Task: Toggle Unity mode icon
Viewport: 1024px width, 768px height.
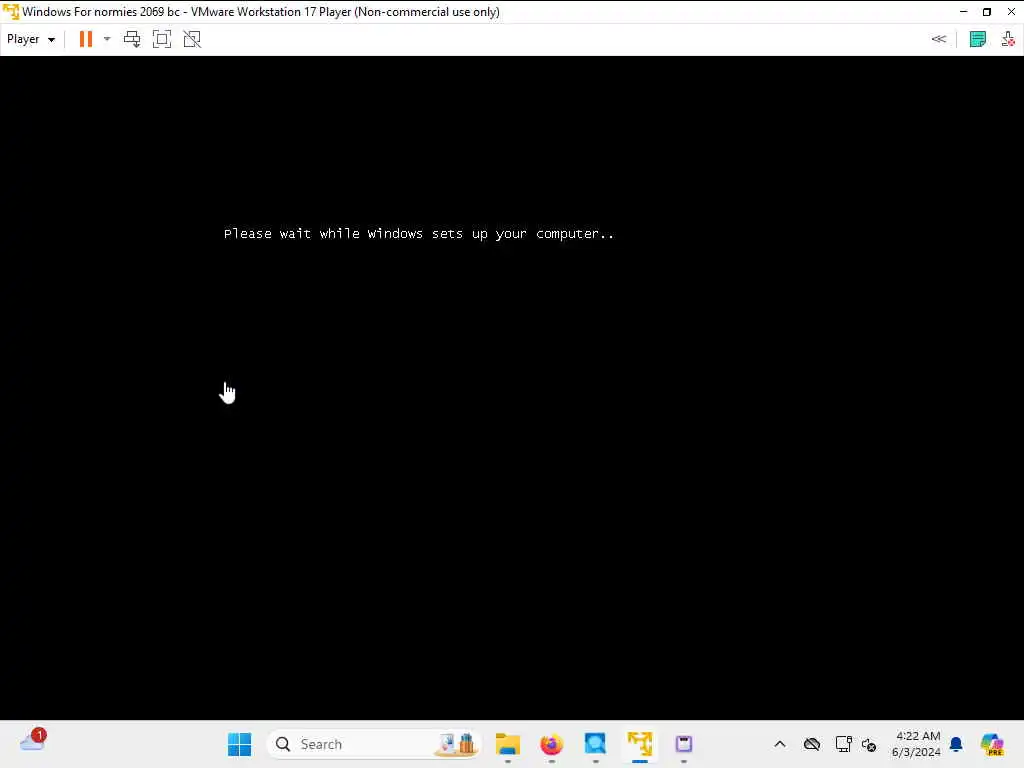Action: pos(192,39)
